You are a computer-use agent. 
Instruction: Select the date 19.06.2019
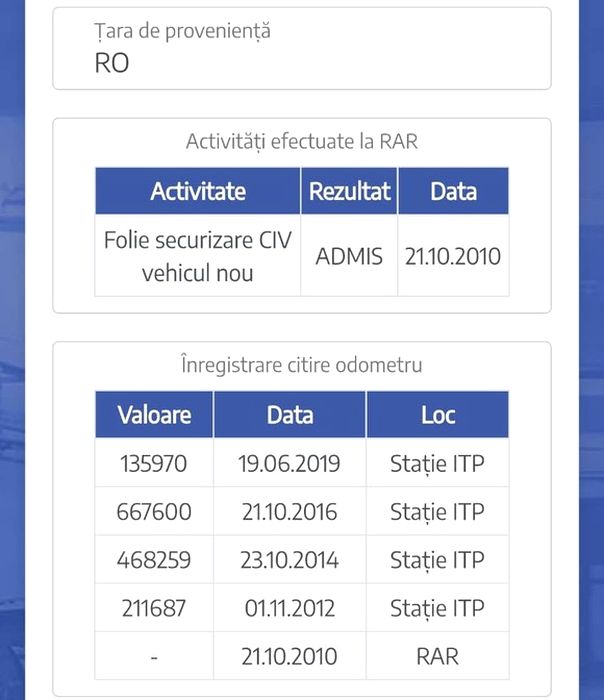click(290, 464)
